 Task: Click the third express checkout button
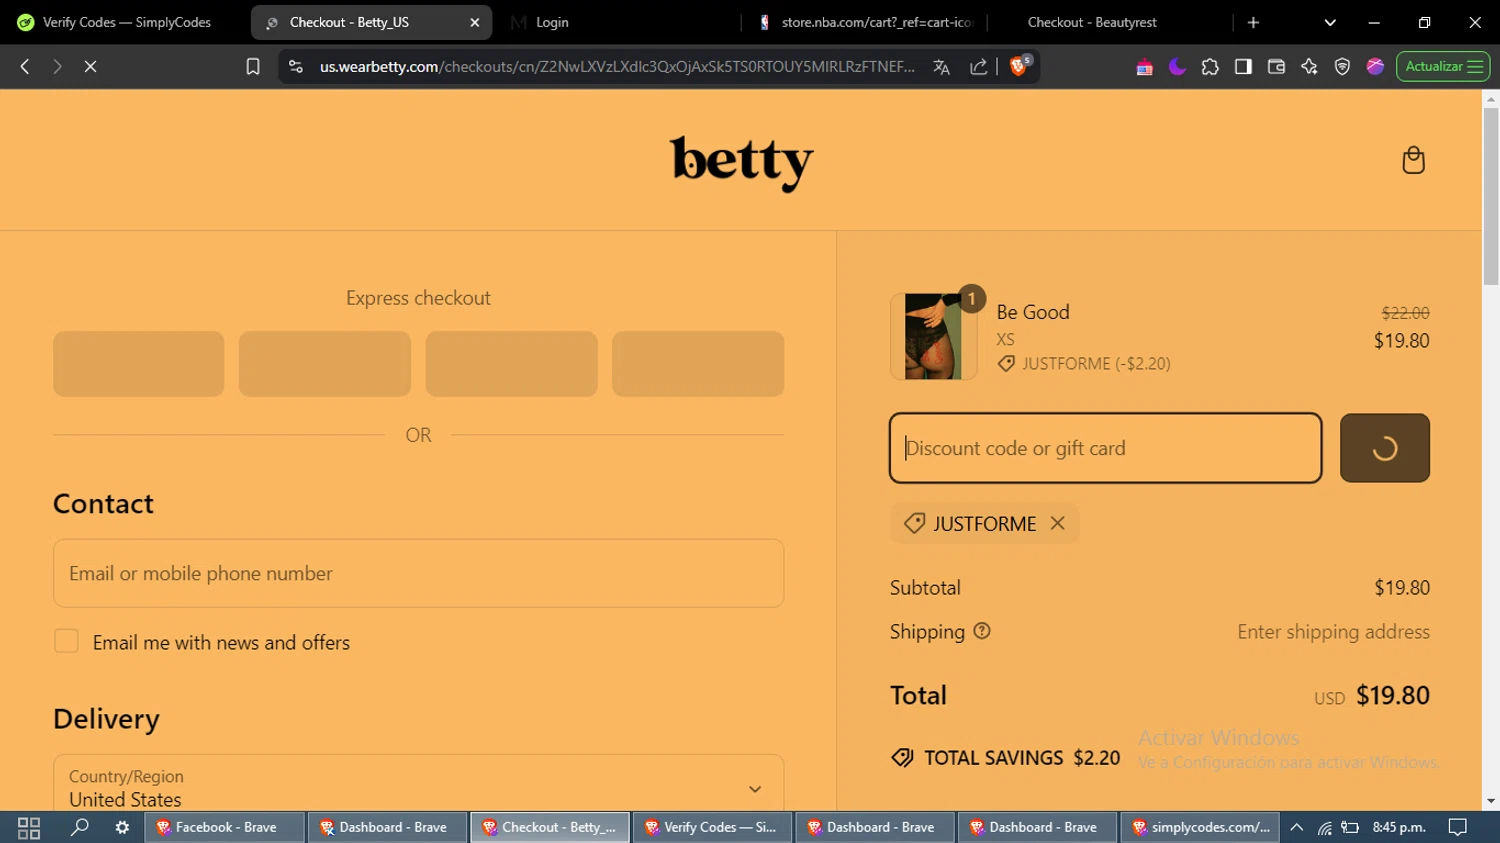511,364
